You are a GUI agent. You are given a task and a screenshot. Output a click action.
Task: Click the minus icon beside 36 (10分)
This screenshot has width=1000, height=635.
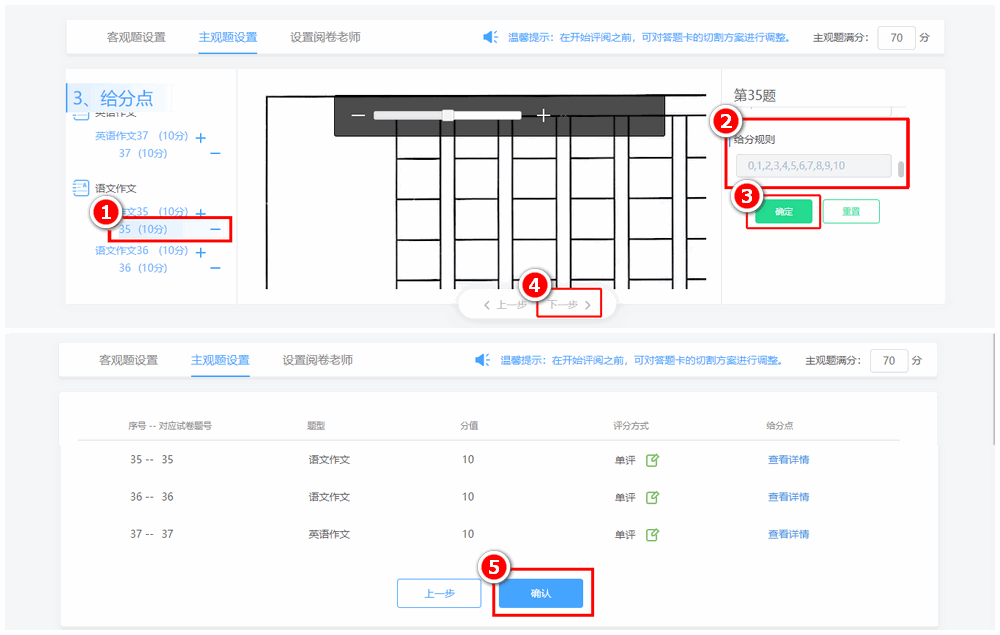pyautogui.click(x=216, y=268)
